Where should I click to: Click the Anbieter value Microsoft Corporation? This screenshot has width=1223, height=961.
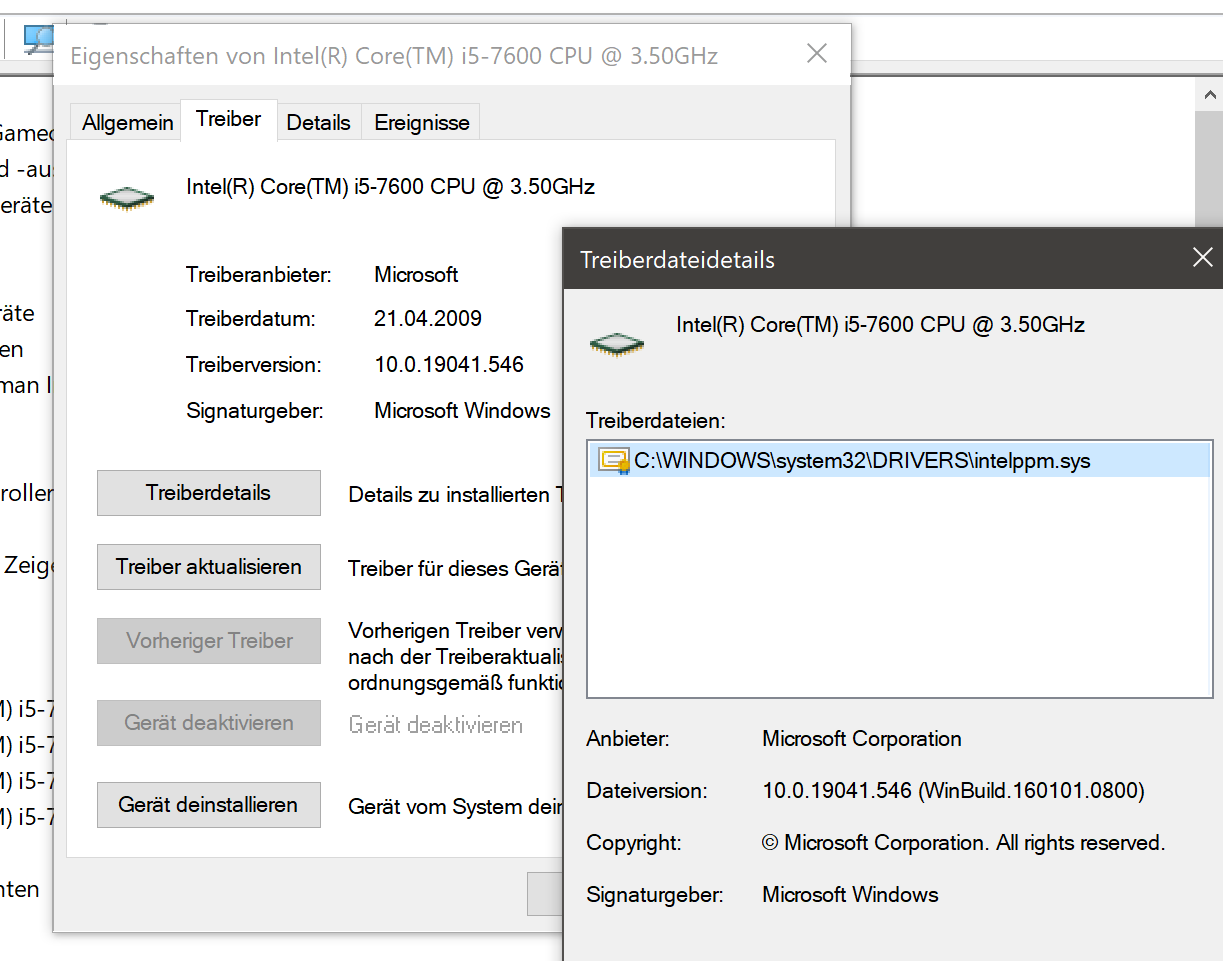click(x=862, y=739)
